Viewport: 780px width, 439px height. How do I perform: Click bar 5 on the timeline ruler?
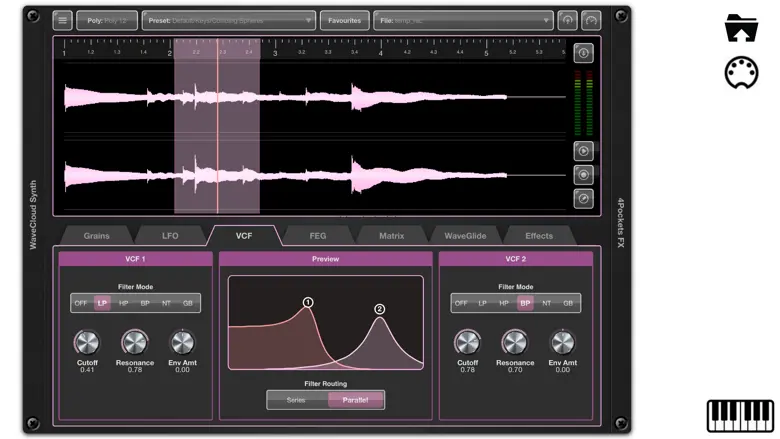point(486,53)
